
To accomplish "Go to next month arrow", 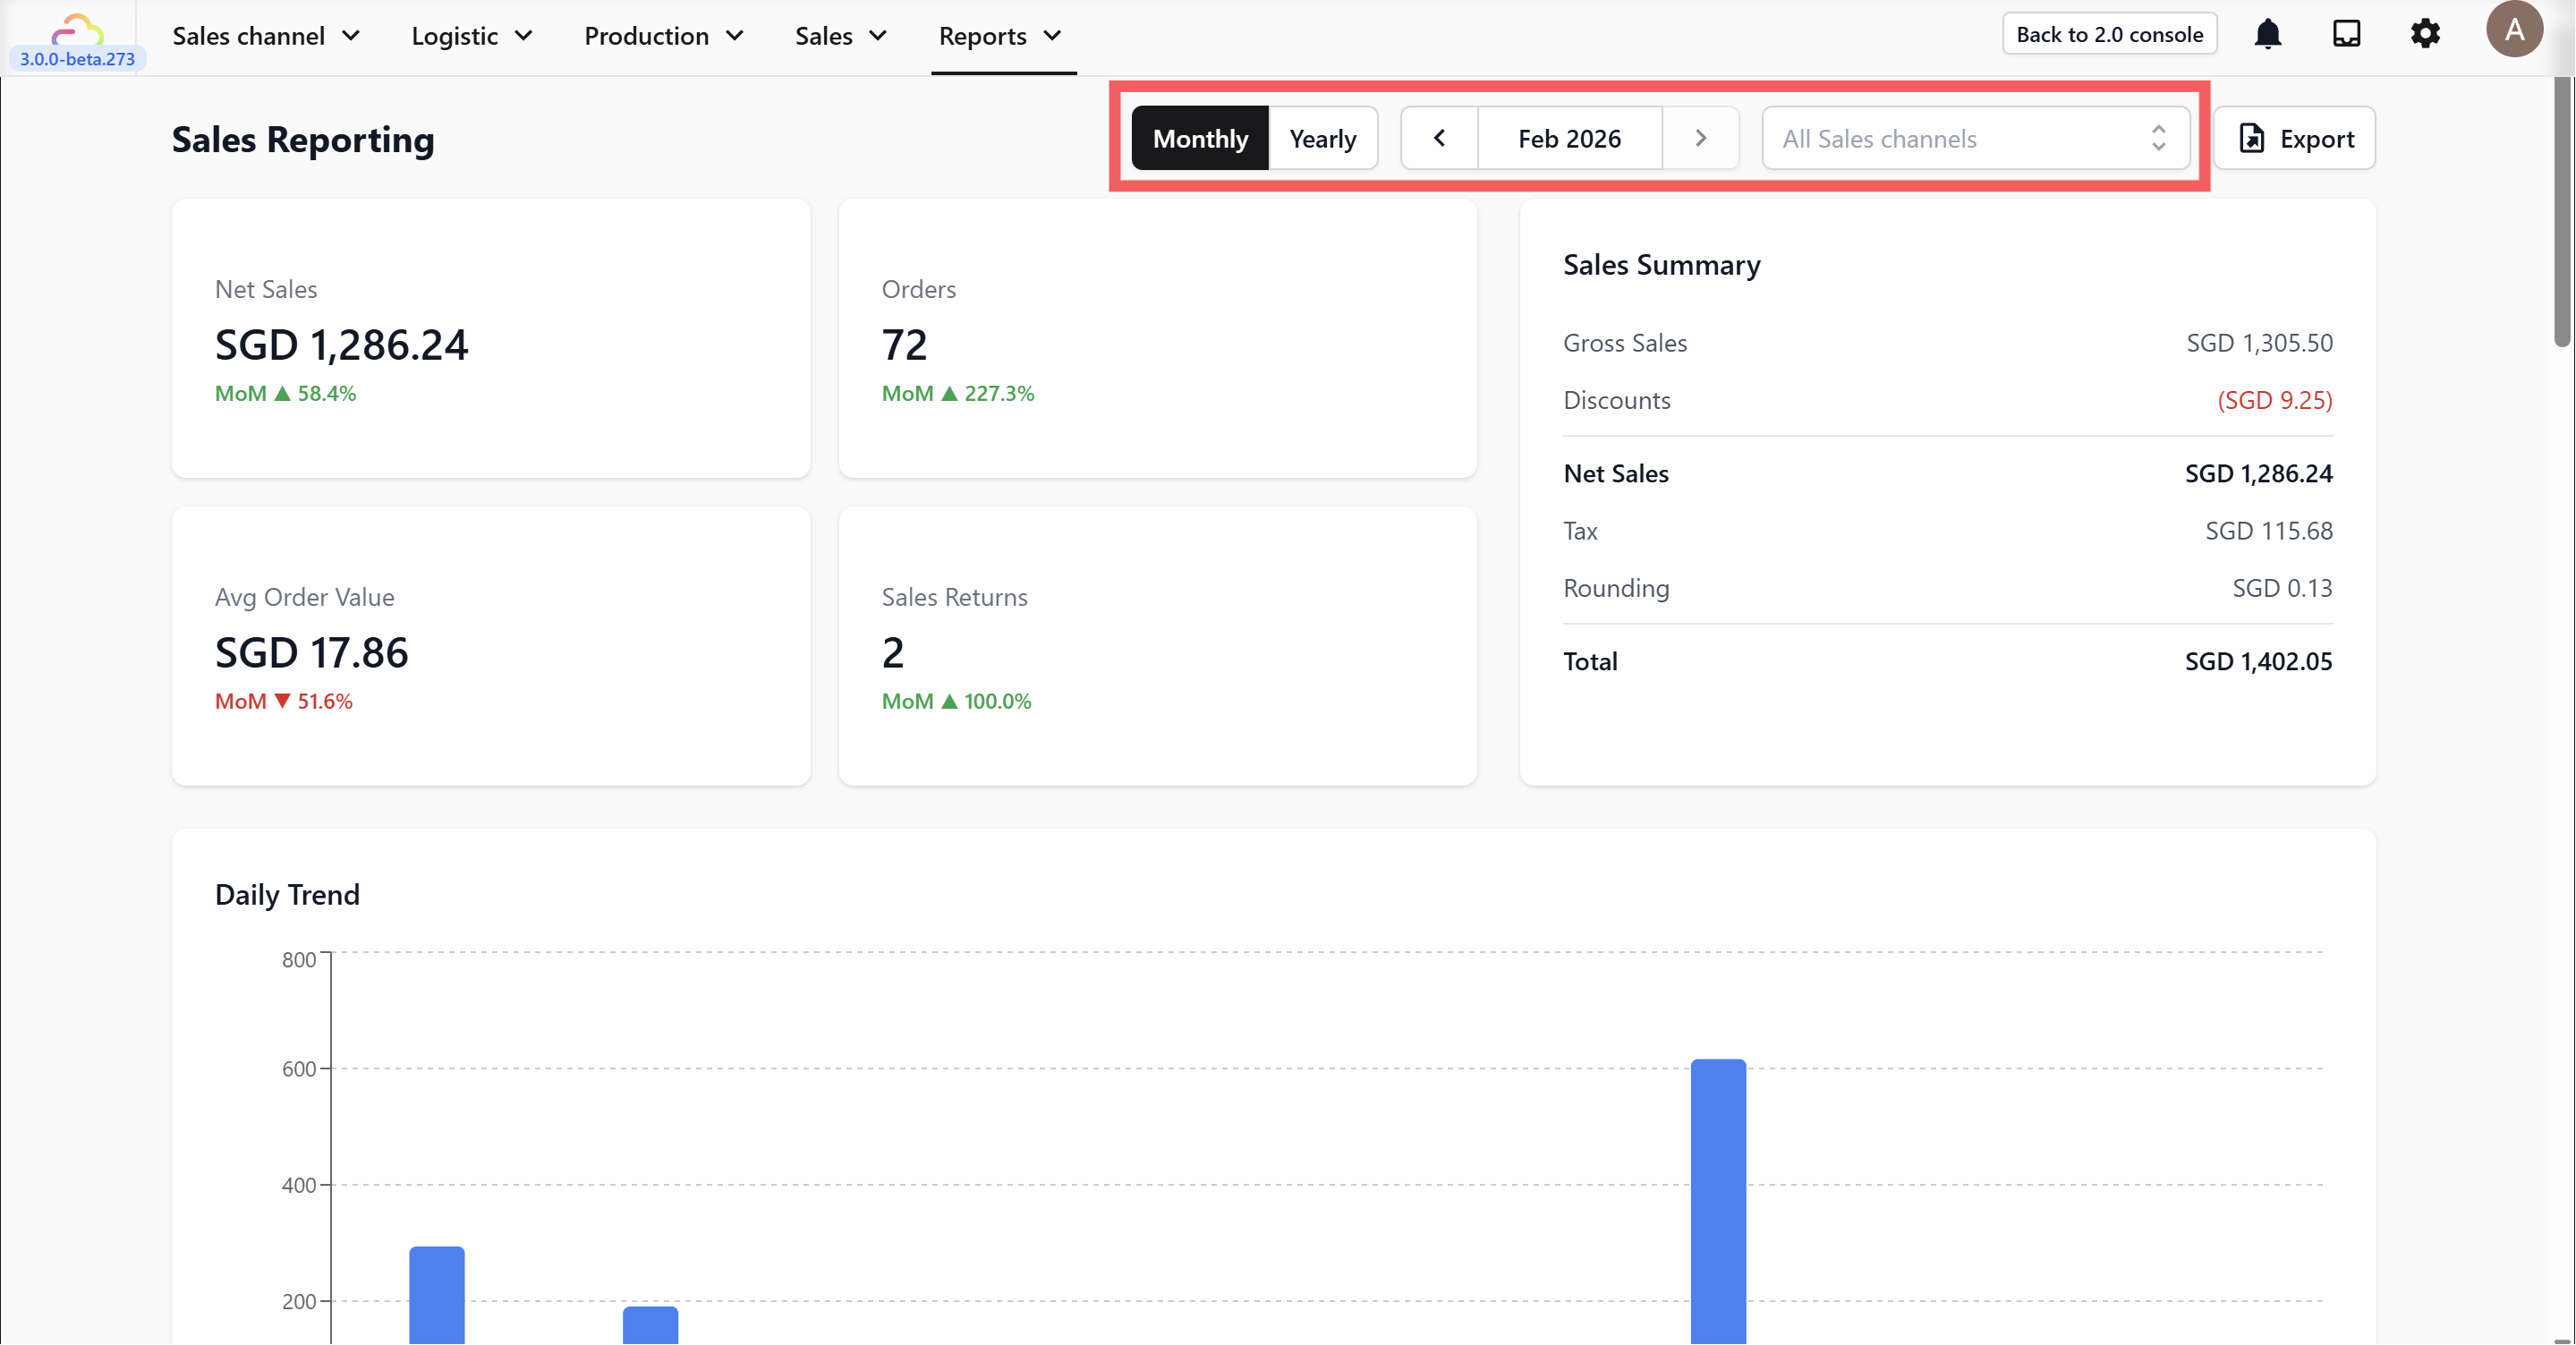I will click(x=1700, y=138).
